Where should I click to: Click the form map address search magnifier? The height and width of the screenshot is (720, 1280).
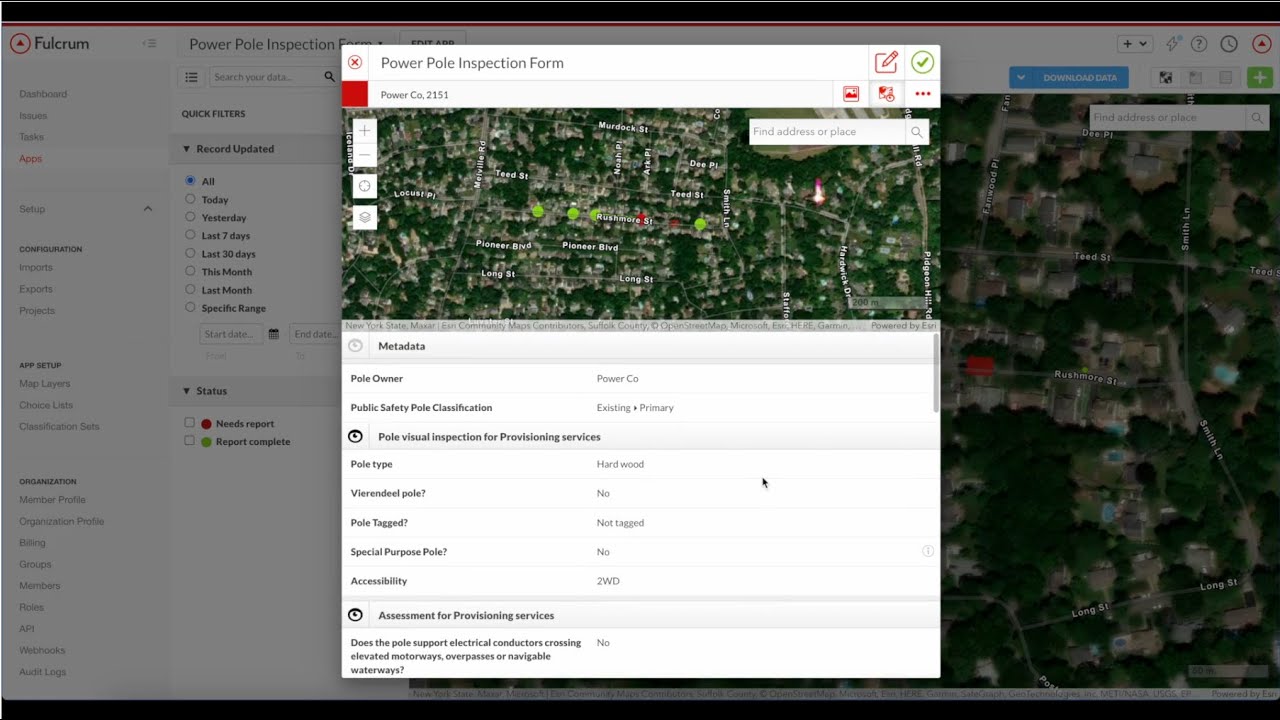coord(916,132)
